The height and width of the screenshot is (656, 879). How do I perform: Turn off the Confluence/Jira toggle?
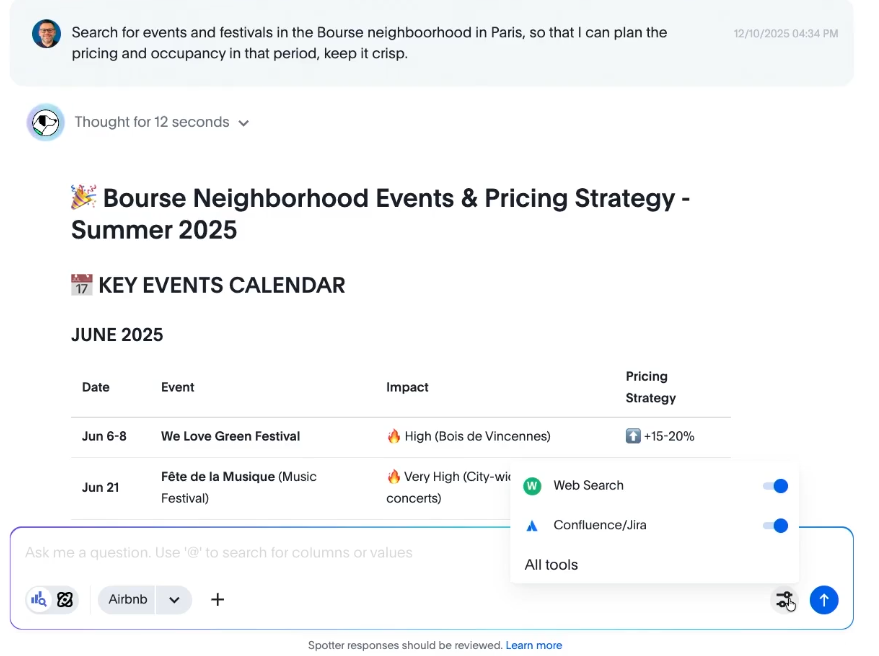[775, 526]
